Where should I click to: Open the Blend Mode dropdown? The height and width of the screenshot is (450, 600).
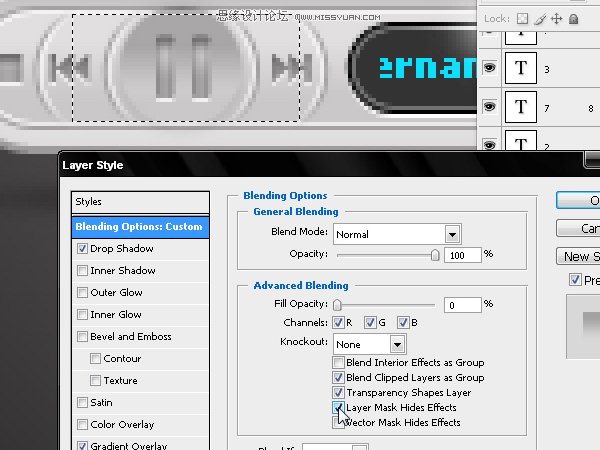pyautogui.click(x=397, y=234)
